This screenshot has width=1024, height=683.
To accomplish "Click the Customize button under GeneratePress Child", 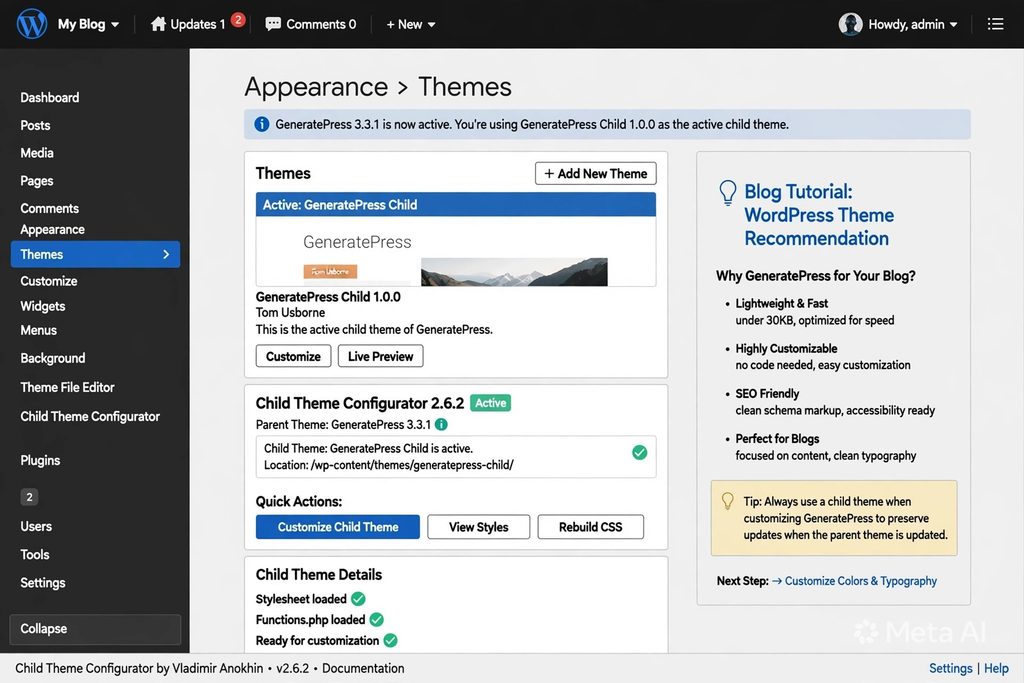I will 293,357.
